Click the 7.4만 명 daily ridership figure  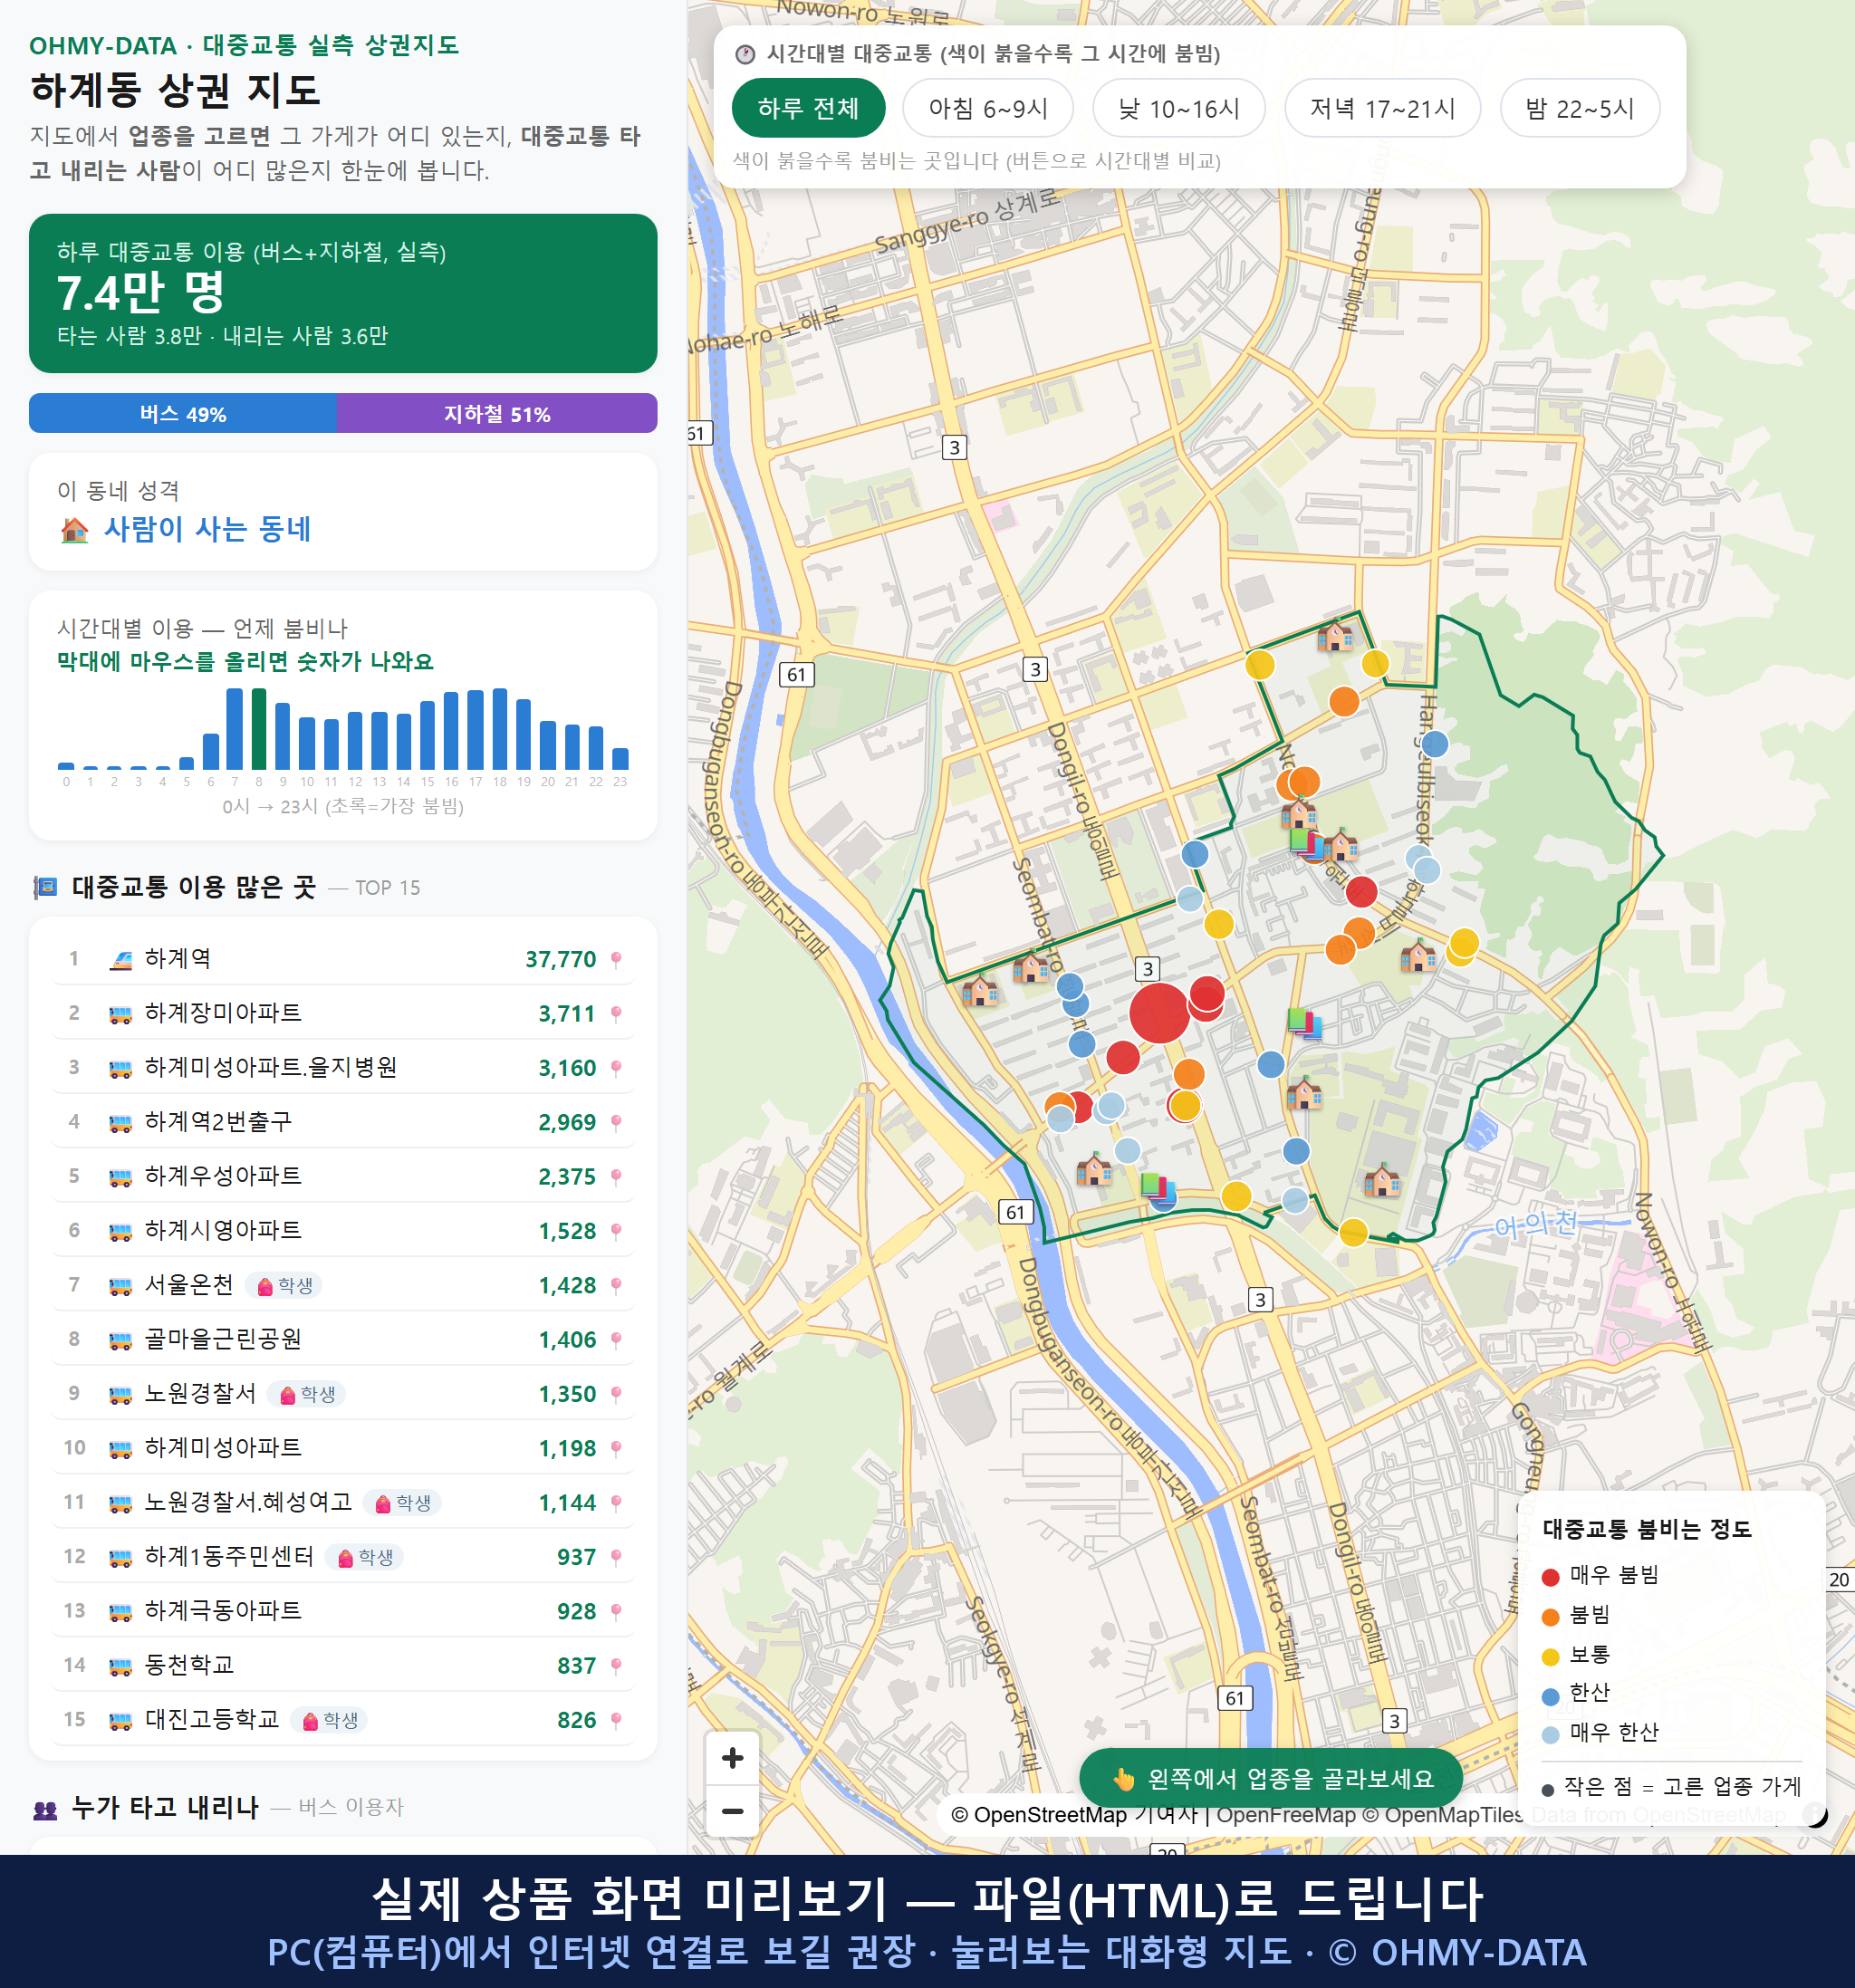click(141, 293)
